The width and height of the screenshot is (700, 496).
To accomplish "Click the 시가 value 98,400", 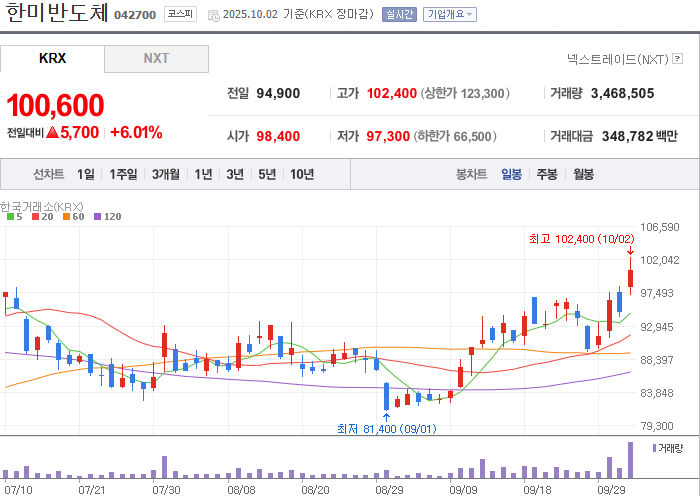I will point(278,136).
